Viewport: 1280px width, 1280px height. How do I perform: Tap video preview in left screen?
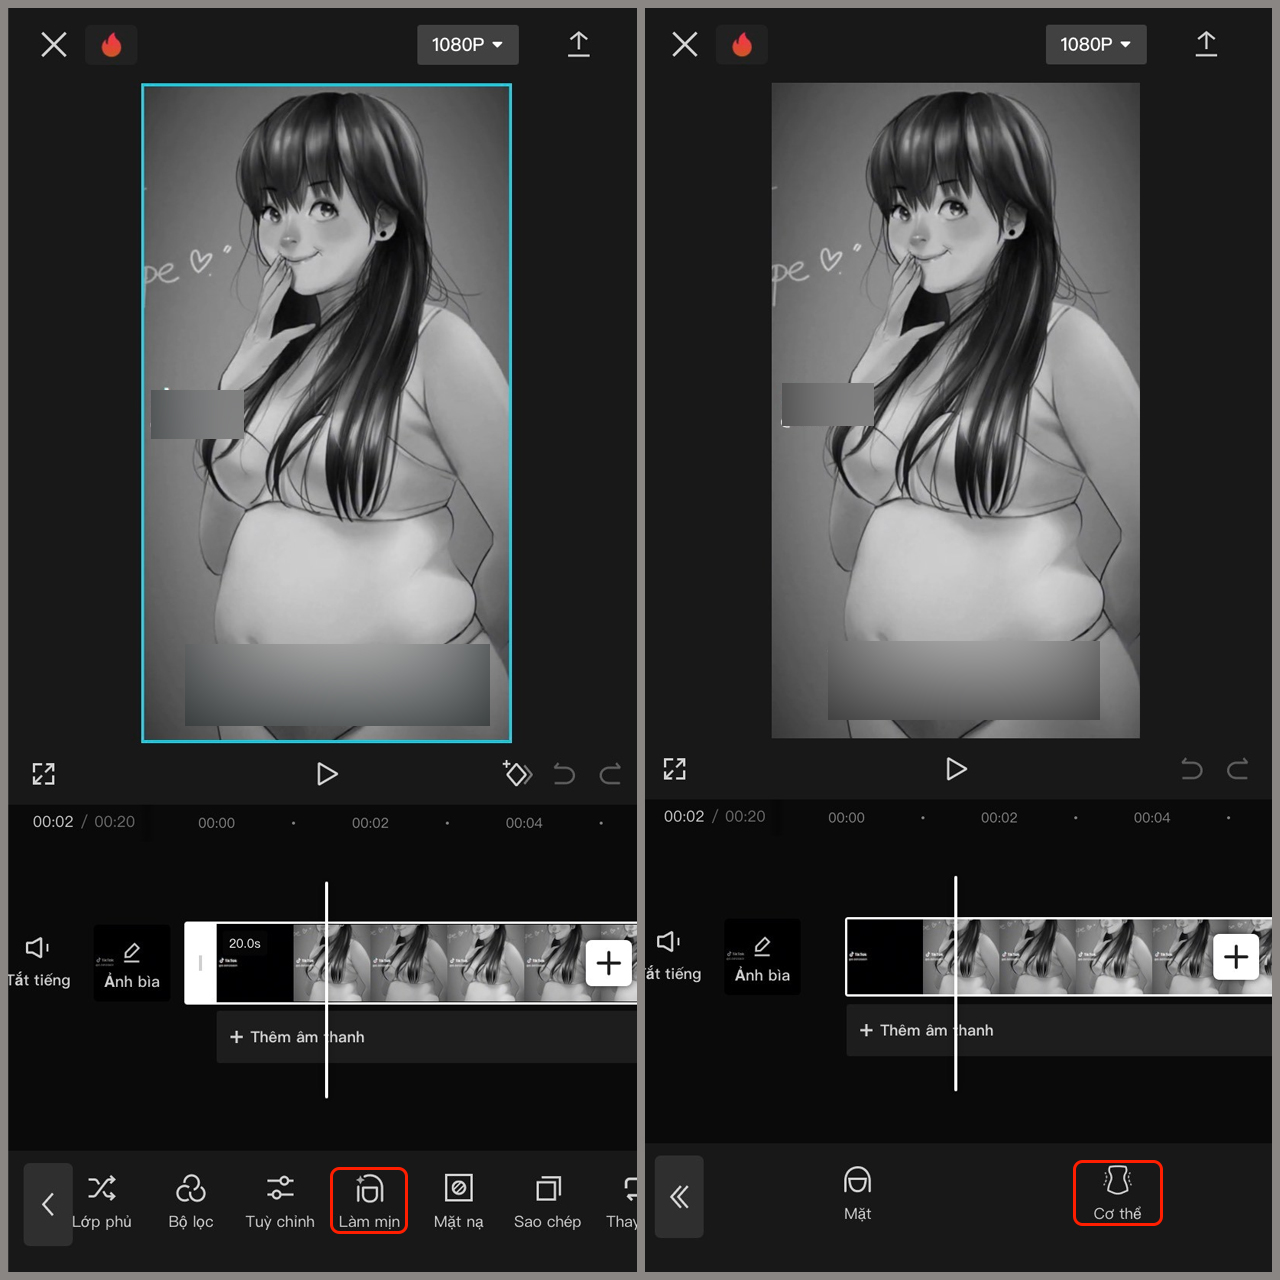click(326, 413)
